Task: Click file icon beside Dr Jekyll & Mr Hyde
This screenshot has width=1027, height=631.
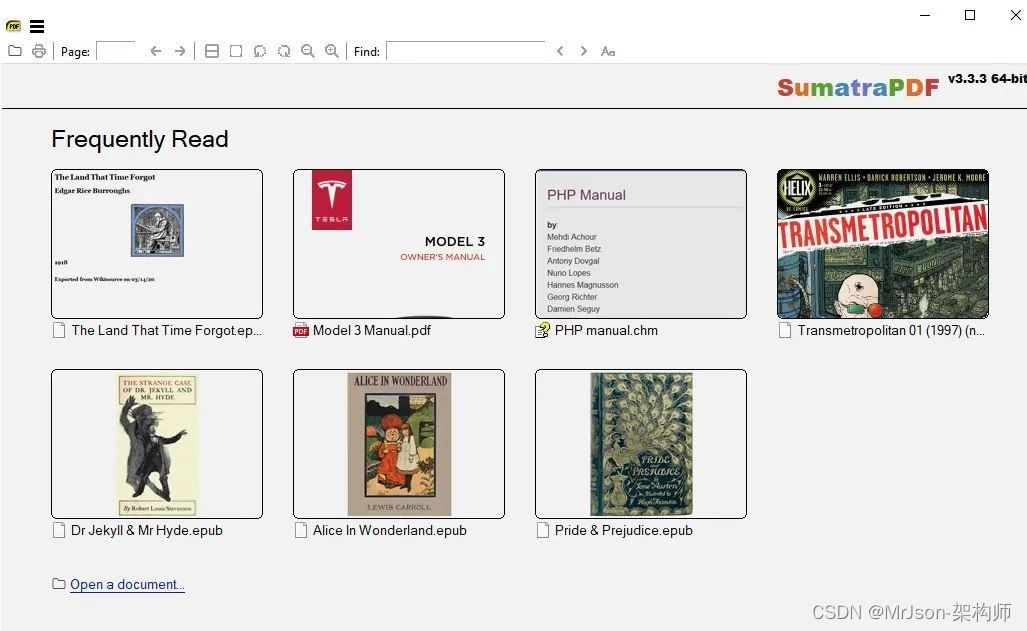Action: click(59, 530)
